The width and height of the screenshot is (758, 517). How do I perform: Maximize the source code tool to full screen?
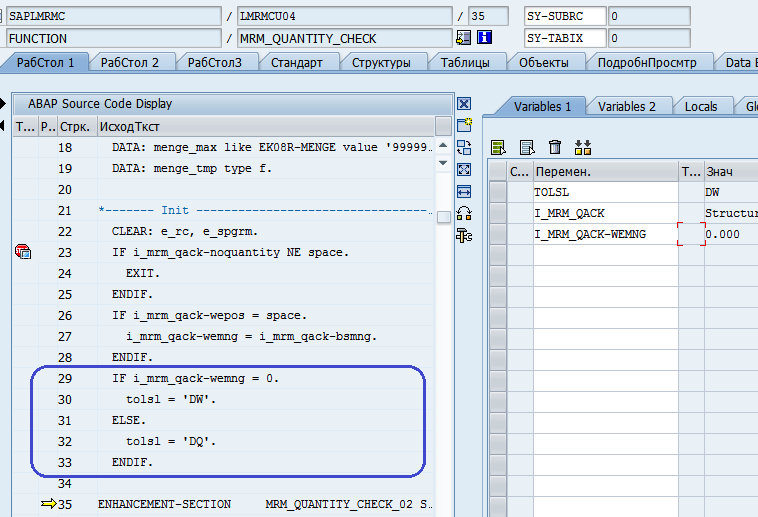click(464, 169)
